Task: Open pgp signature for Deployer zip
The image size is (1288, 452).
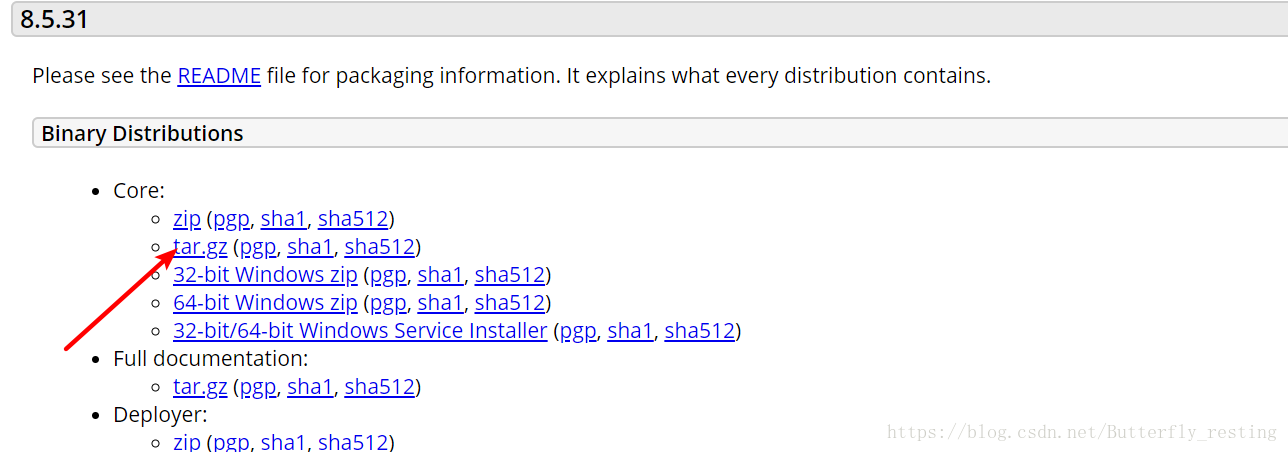Action: pos(230,442)
